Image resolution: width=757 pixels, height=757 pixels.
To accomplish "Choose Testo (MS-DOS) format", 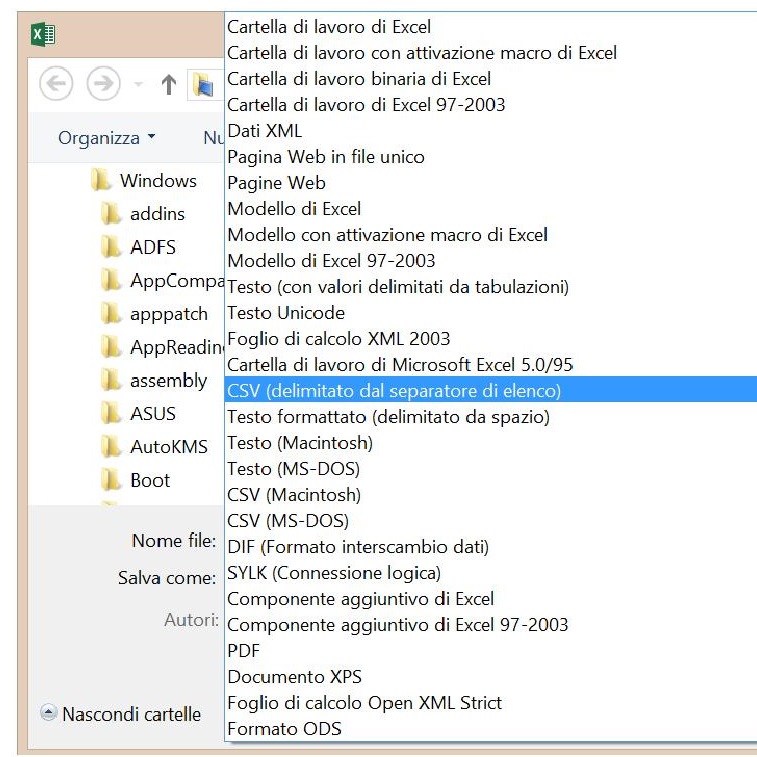I will (491, 469).
